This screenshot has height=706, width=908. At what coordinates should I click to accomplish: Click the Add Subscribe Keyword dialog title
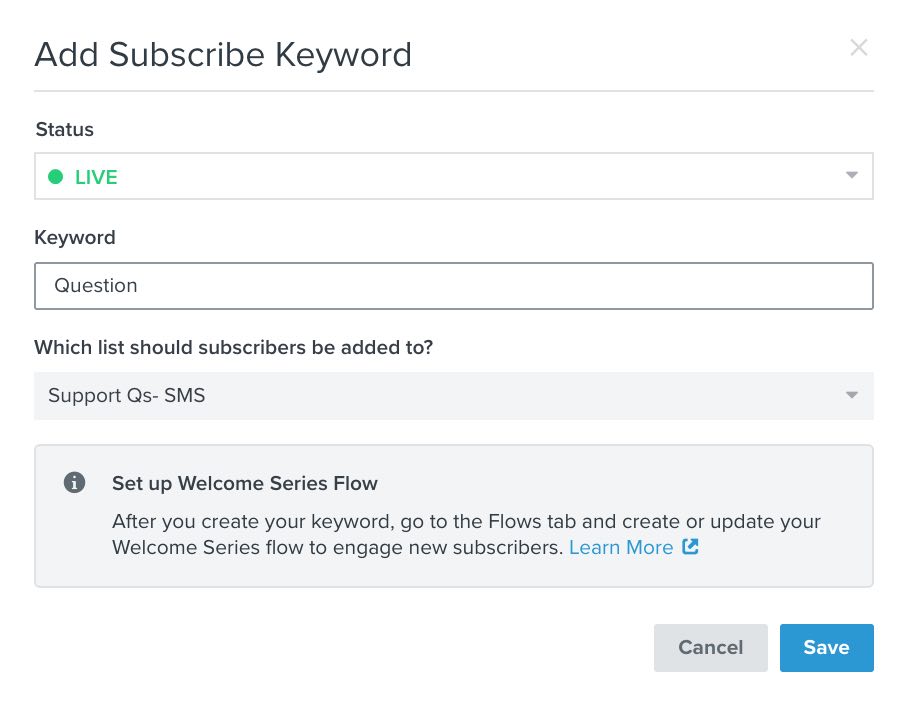[223, 55]
